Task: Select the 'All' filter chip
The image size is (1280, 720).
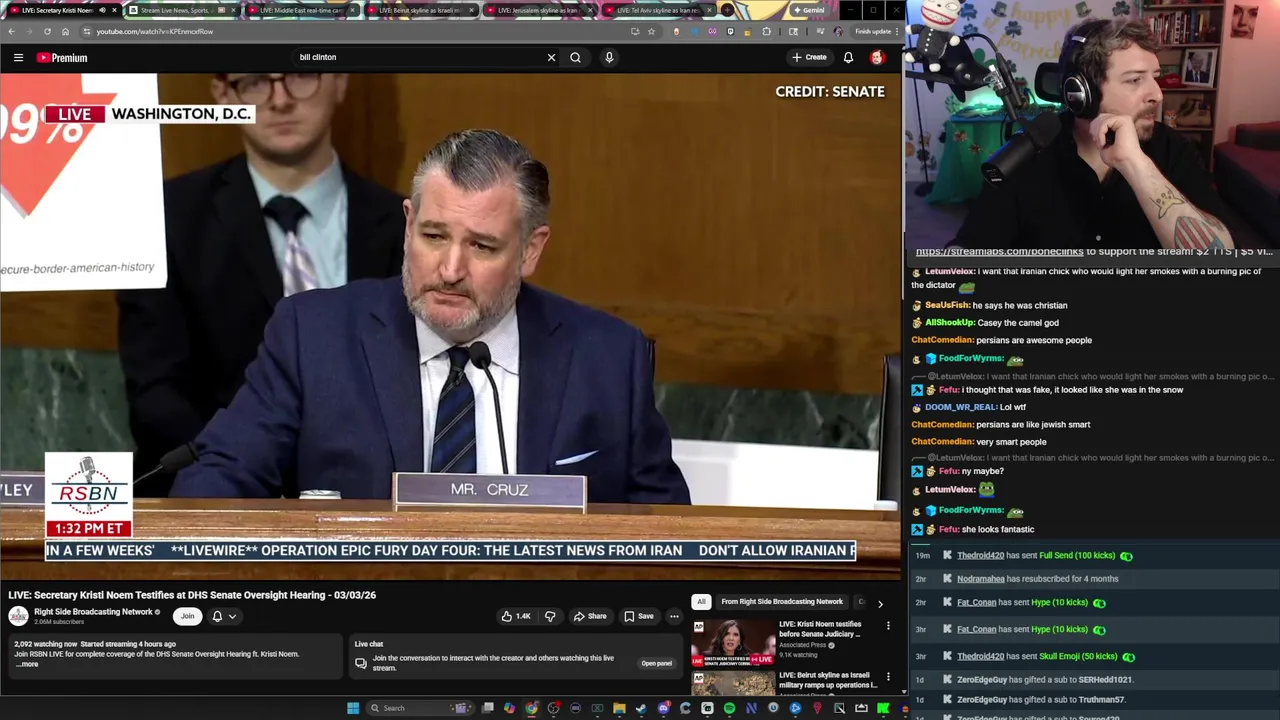Action: point(701,602)
